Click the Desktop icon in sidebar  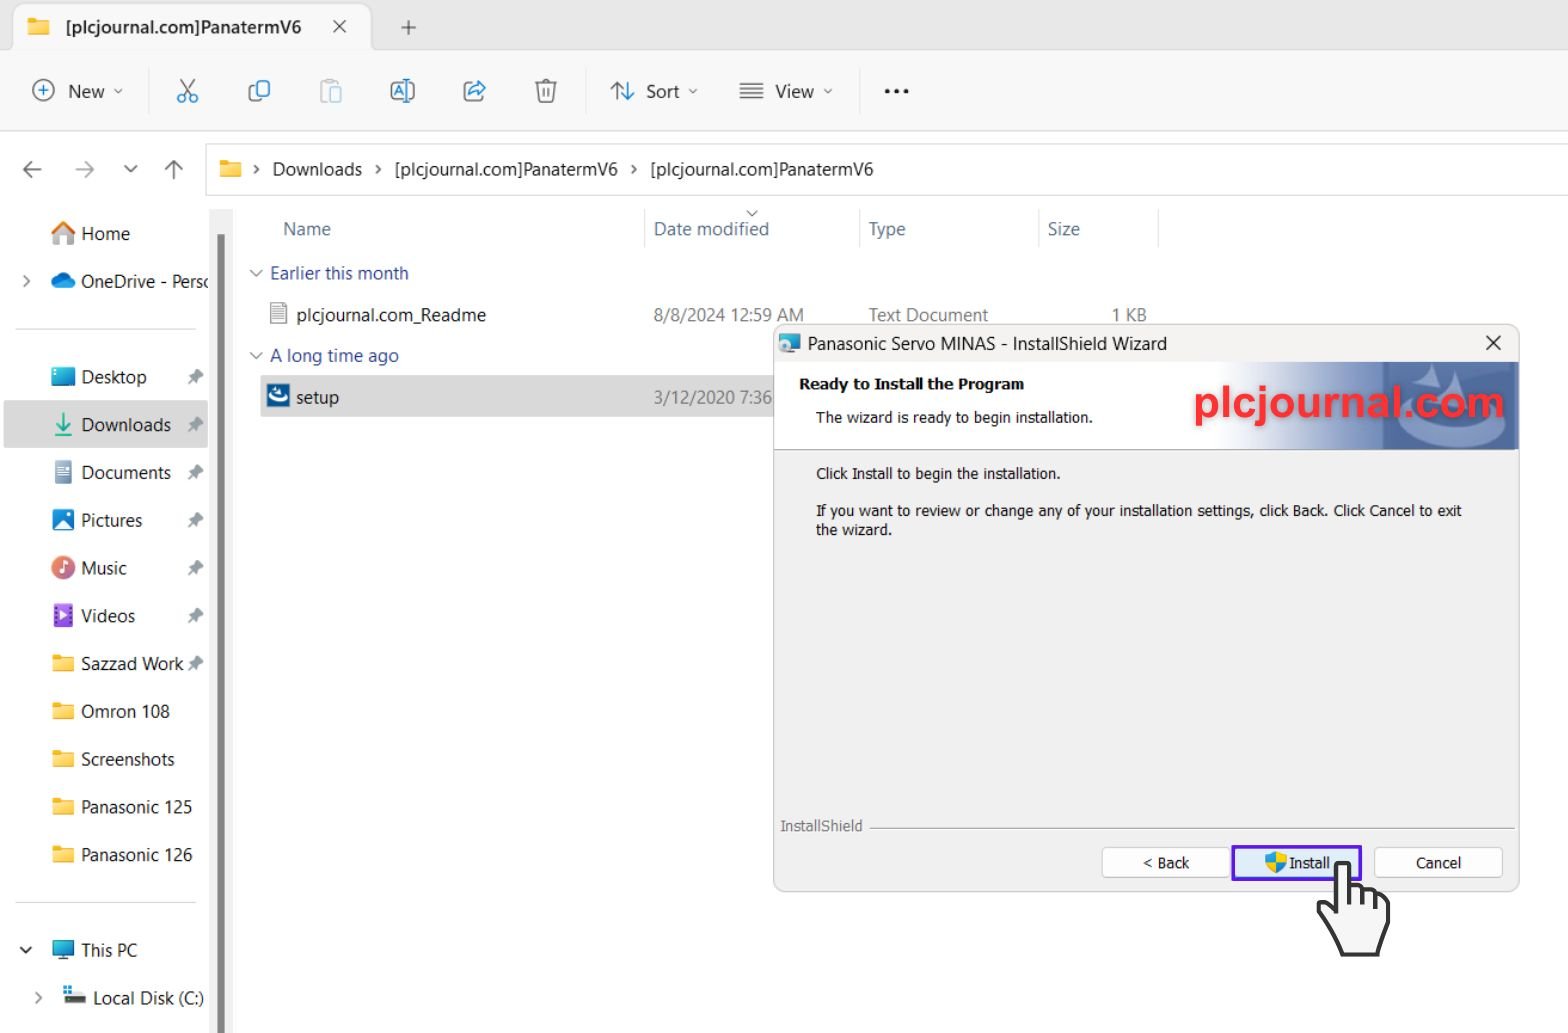(63, 377)
